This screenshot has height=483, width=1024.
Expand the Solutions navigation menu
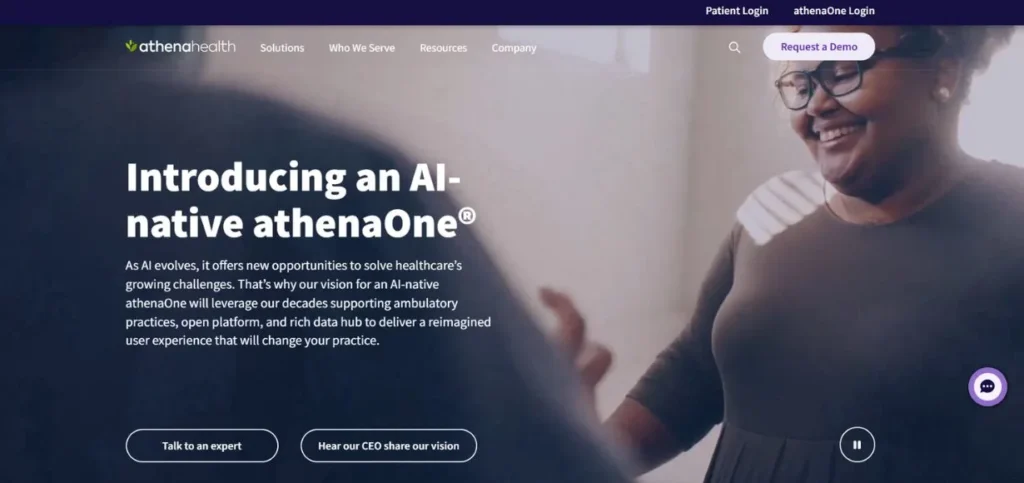pos(282,48)
